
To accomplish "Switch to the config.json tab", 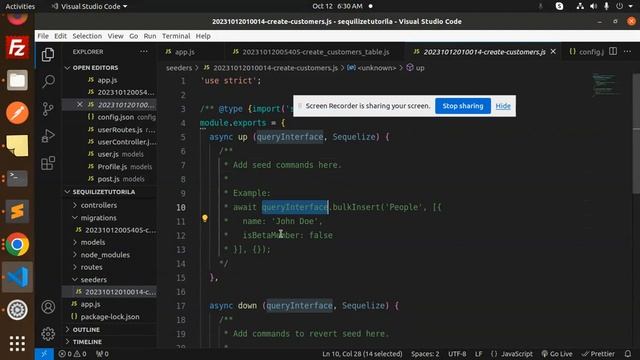I will coord(586,52).
